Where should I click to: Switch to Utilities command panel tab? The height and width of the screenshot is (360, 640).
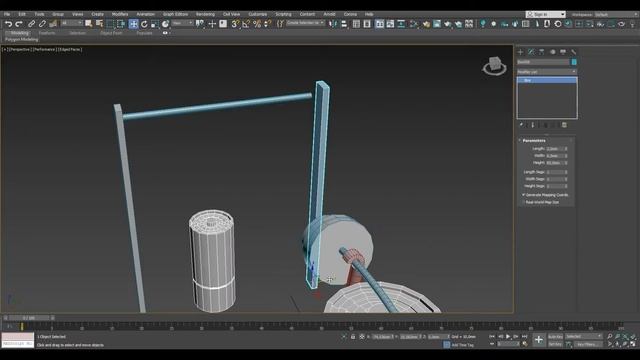click(573, 52)
